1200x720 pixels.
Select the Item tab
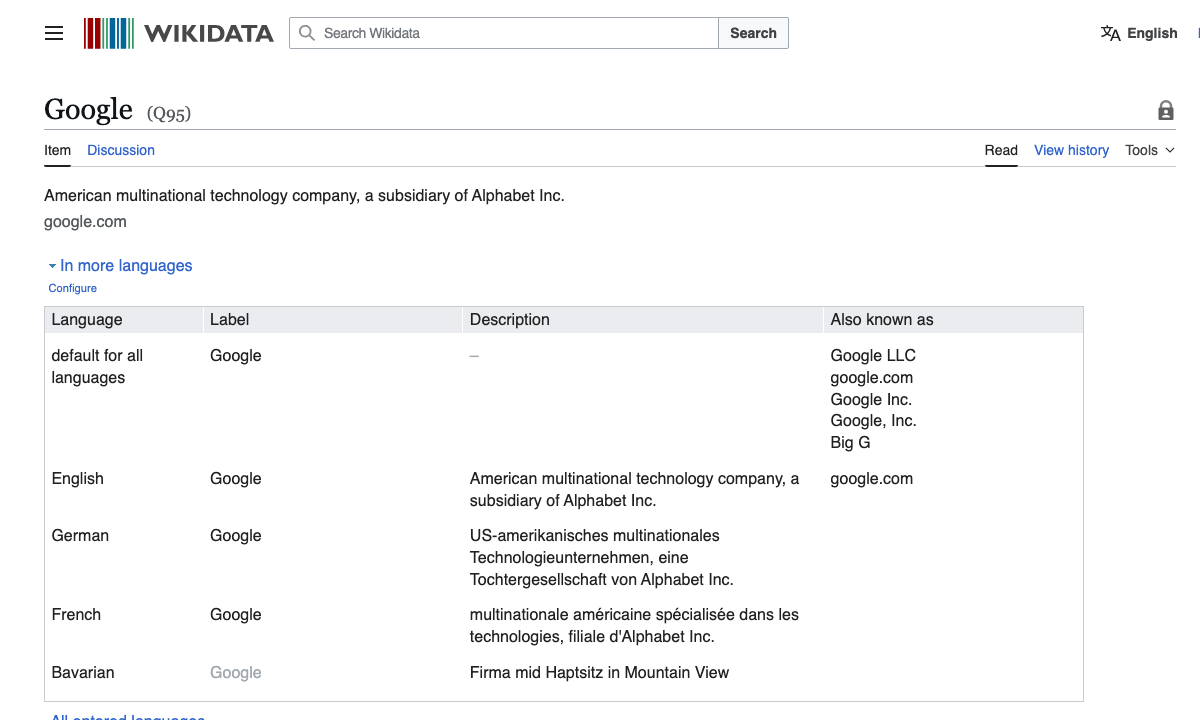coord(57,150)
